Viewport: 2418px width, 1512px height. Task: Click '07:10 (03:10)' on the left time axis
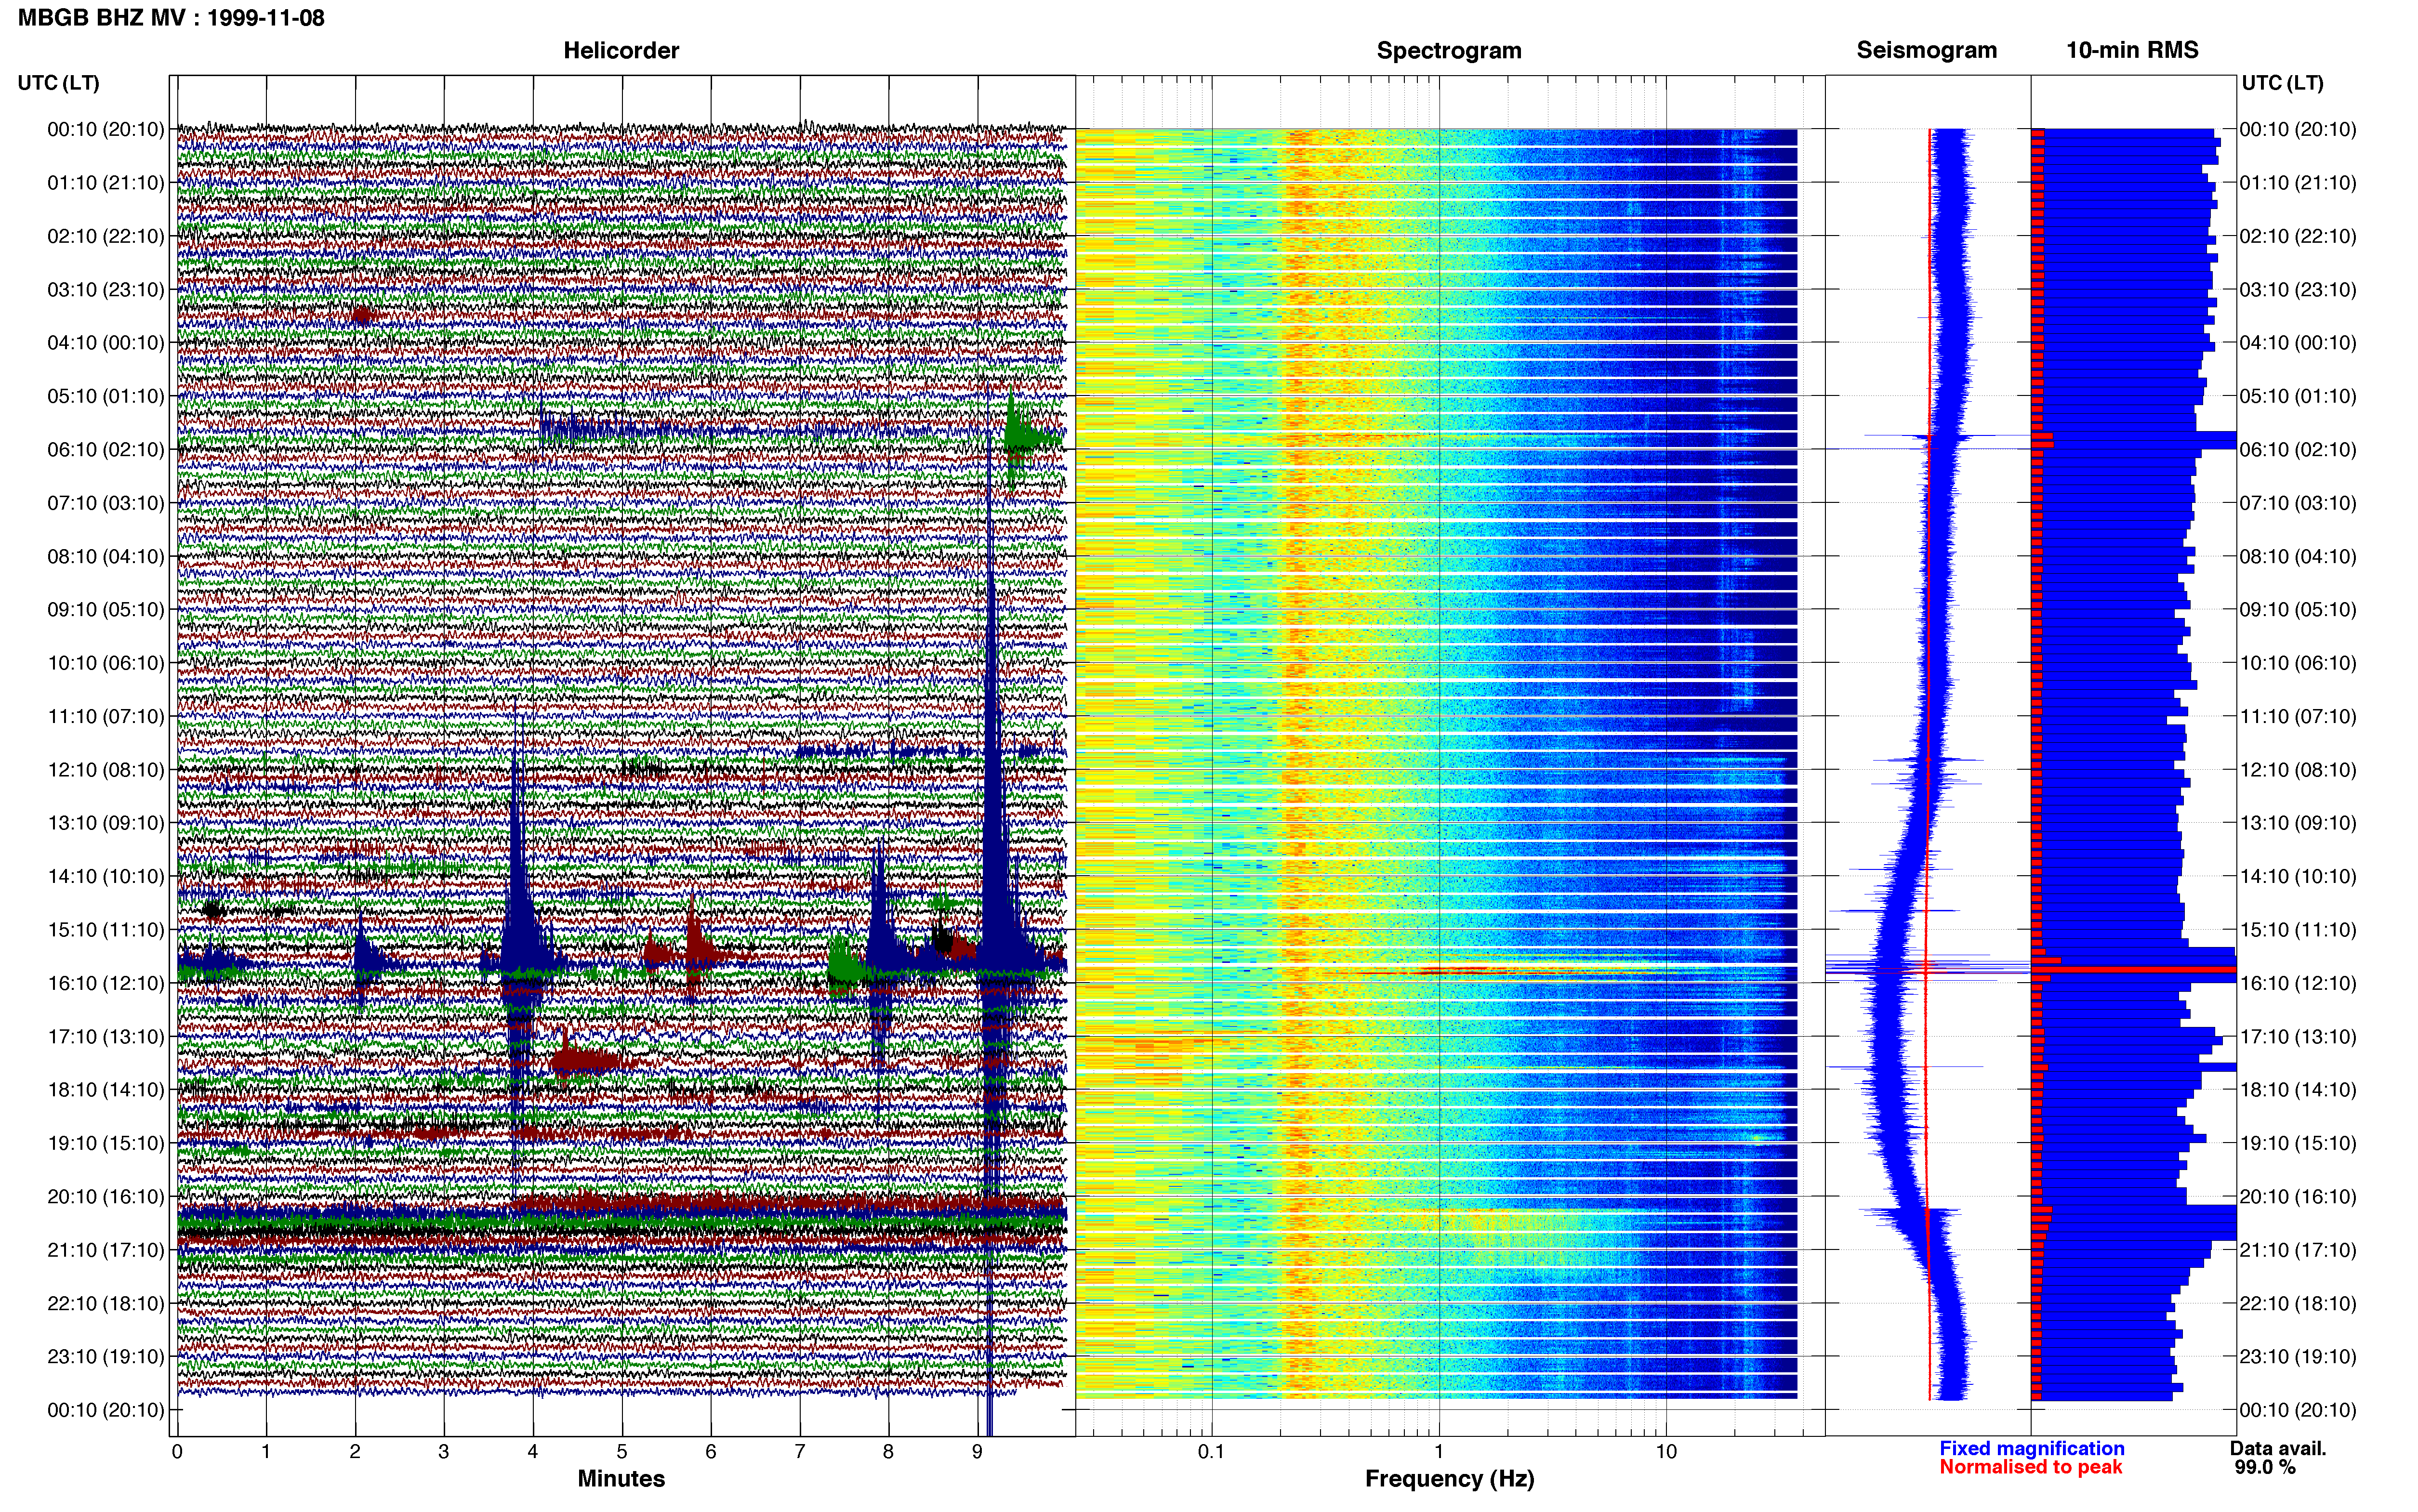click(106, 503)
